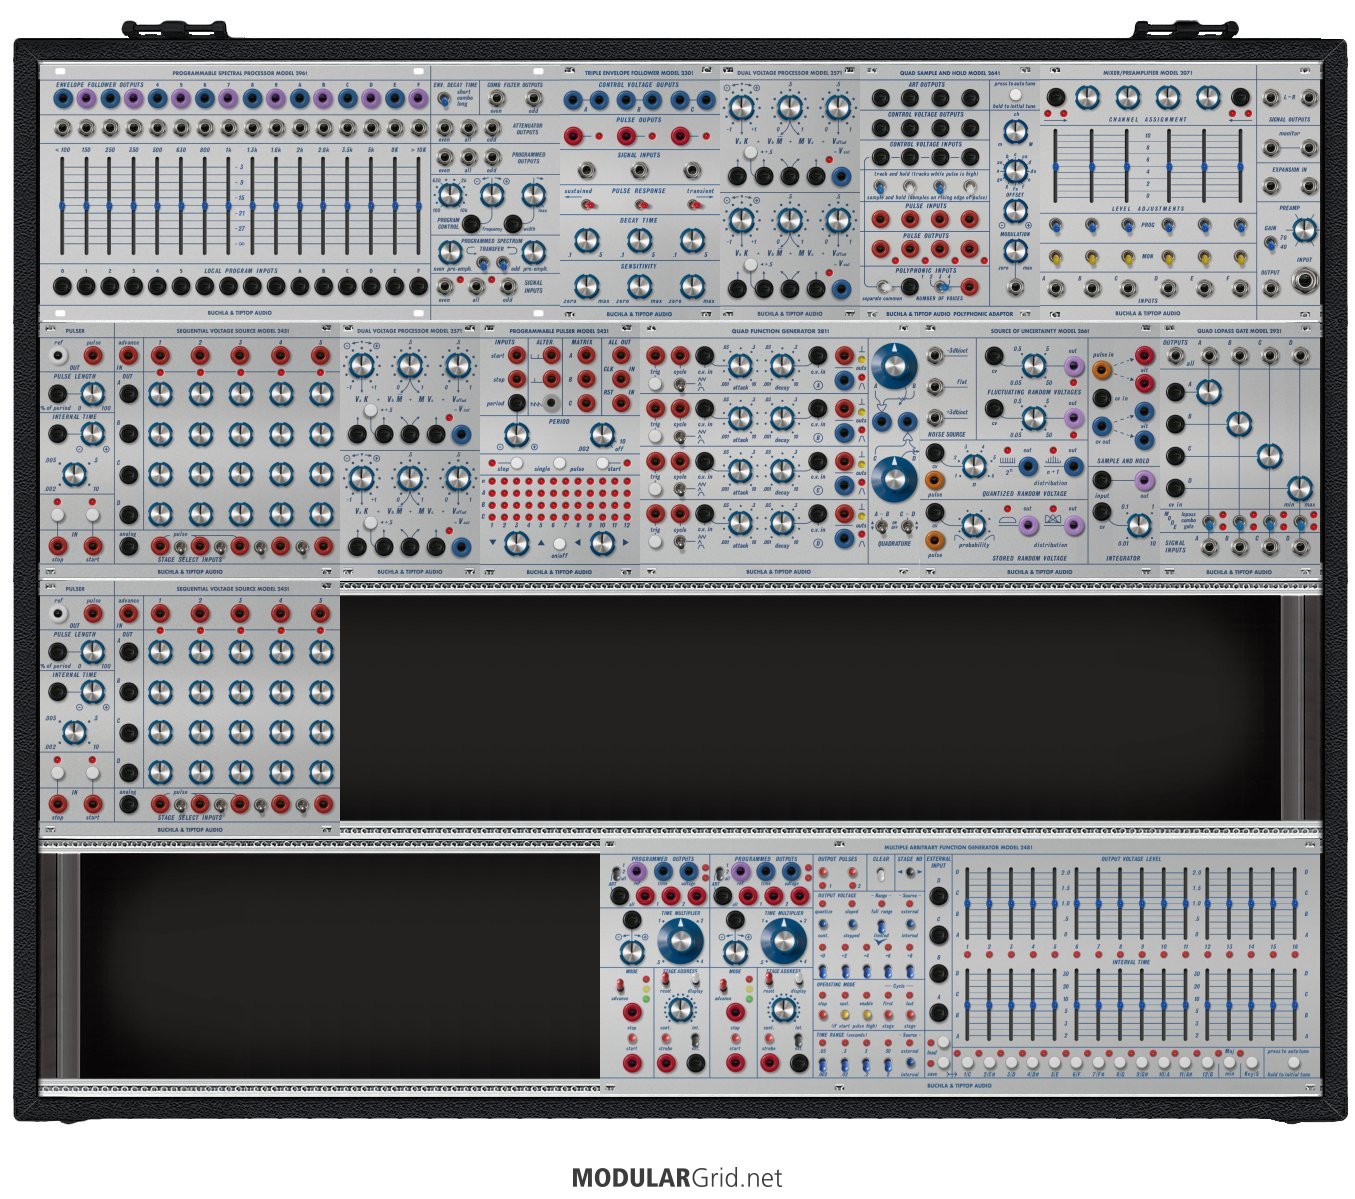Toggle the sustained Pulse Response switch
This screenshot has width=1355, height=1199.
click(588, 204)
